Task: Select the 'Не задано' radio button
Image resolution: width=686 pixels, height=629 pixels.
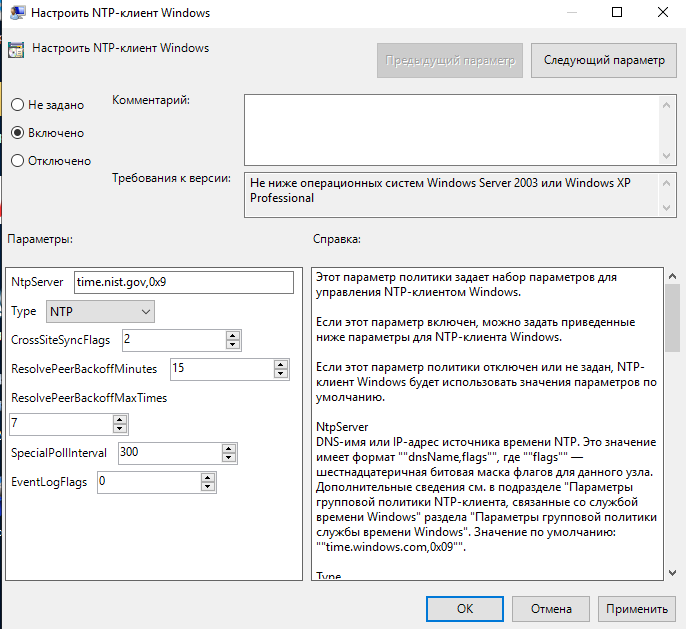Action: coord(17,105)
